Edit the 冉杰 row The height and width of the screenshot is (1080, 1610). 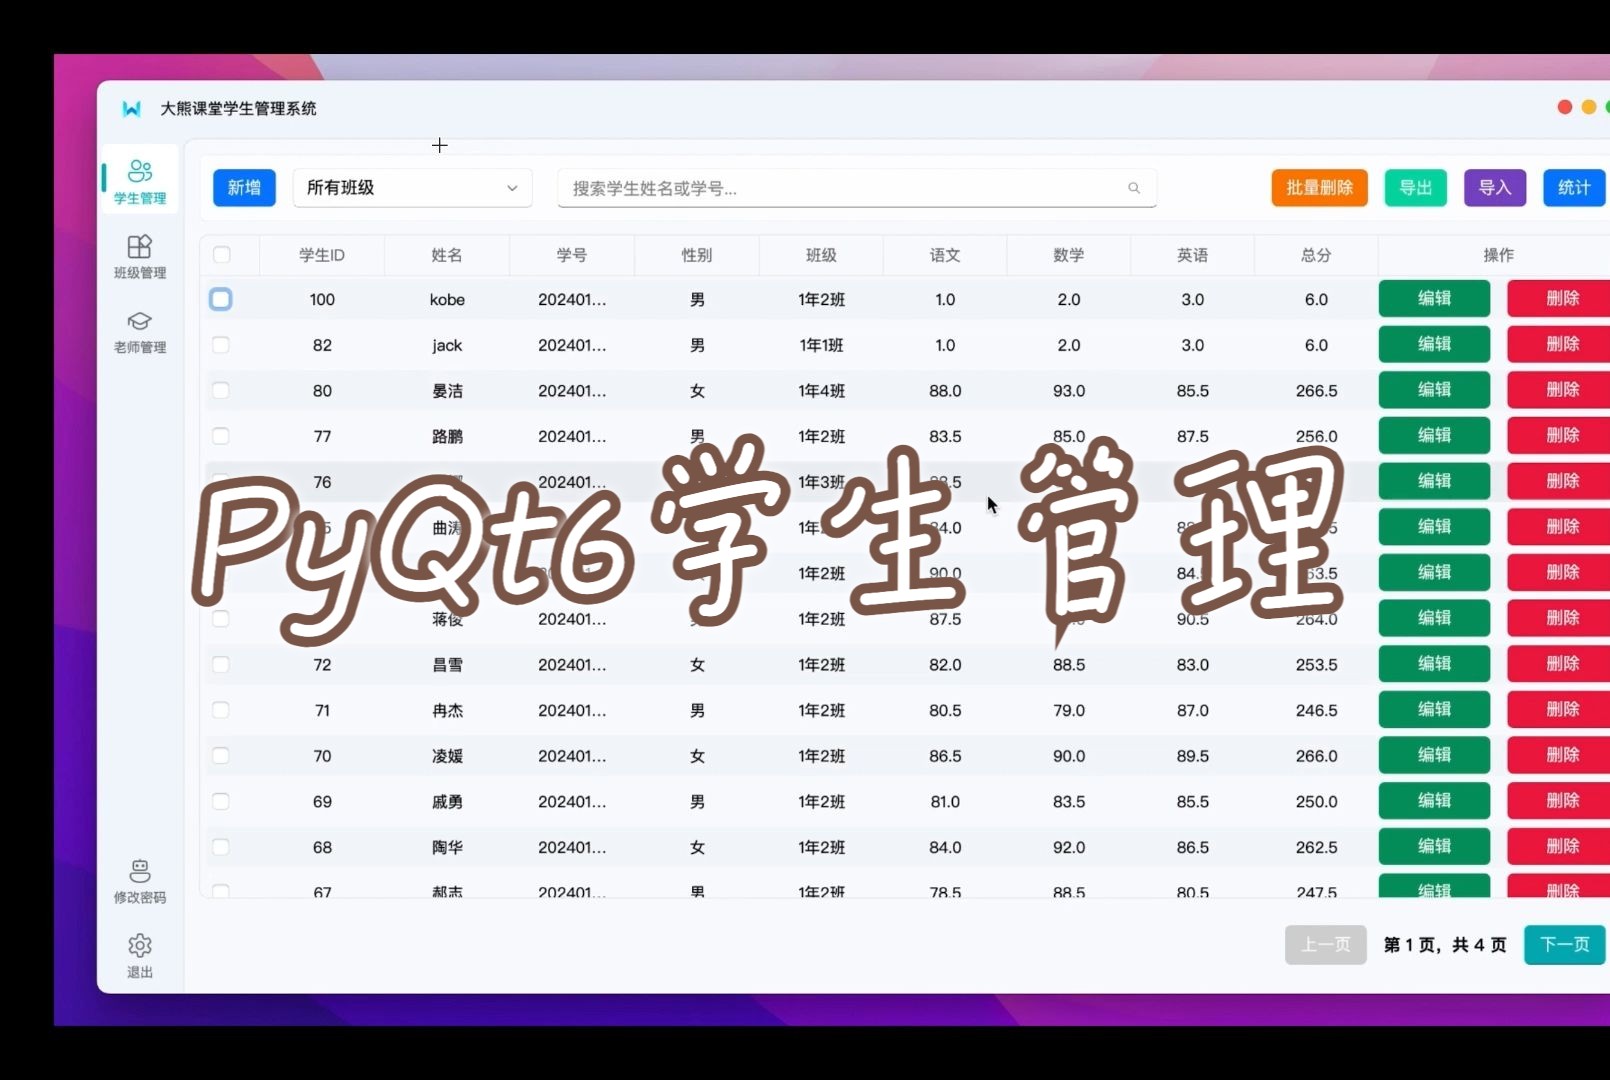[x=1434, y=709]
